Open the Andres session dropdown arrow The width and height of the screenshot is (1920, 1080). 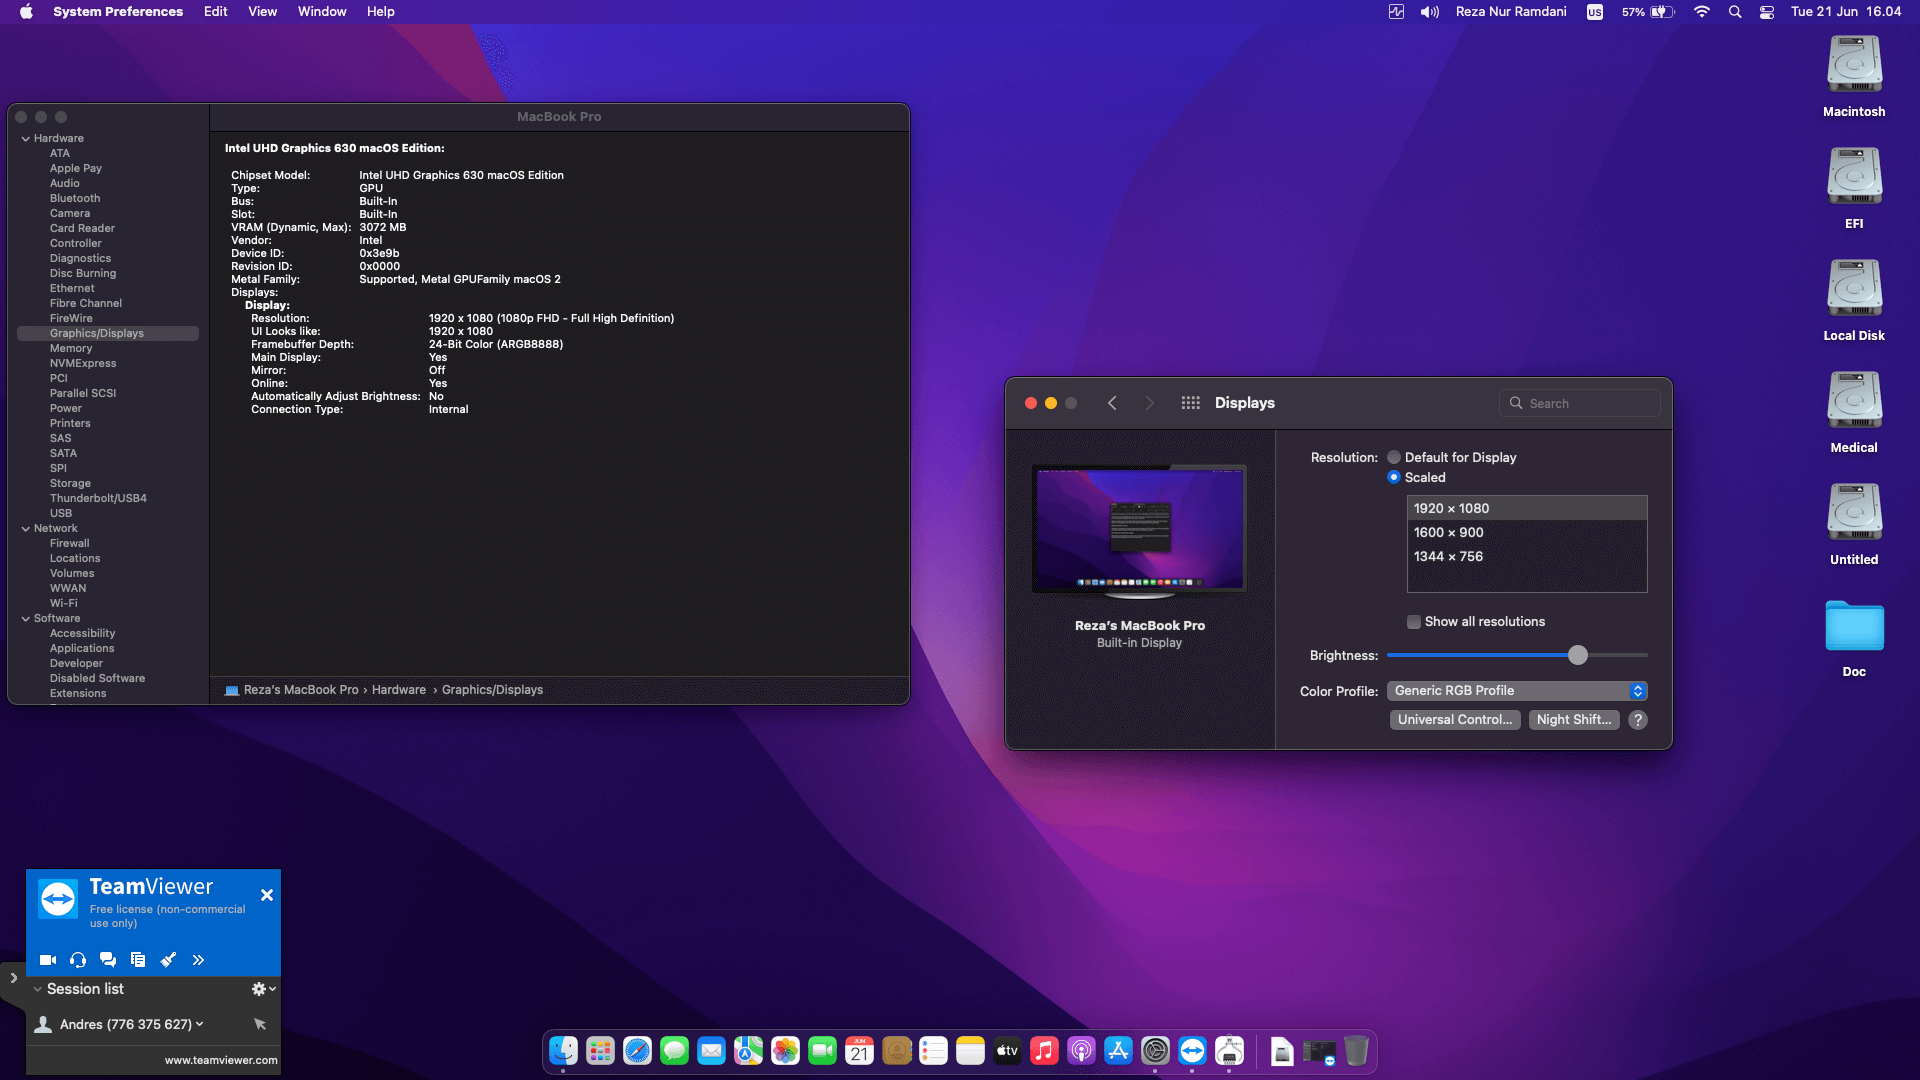tap(200, 1024)
